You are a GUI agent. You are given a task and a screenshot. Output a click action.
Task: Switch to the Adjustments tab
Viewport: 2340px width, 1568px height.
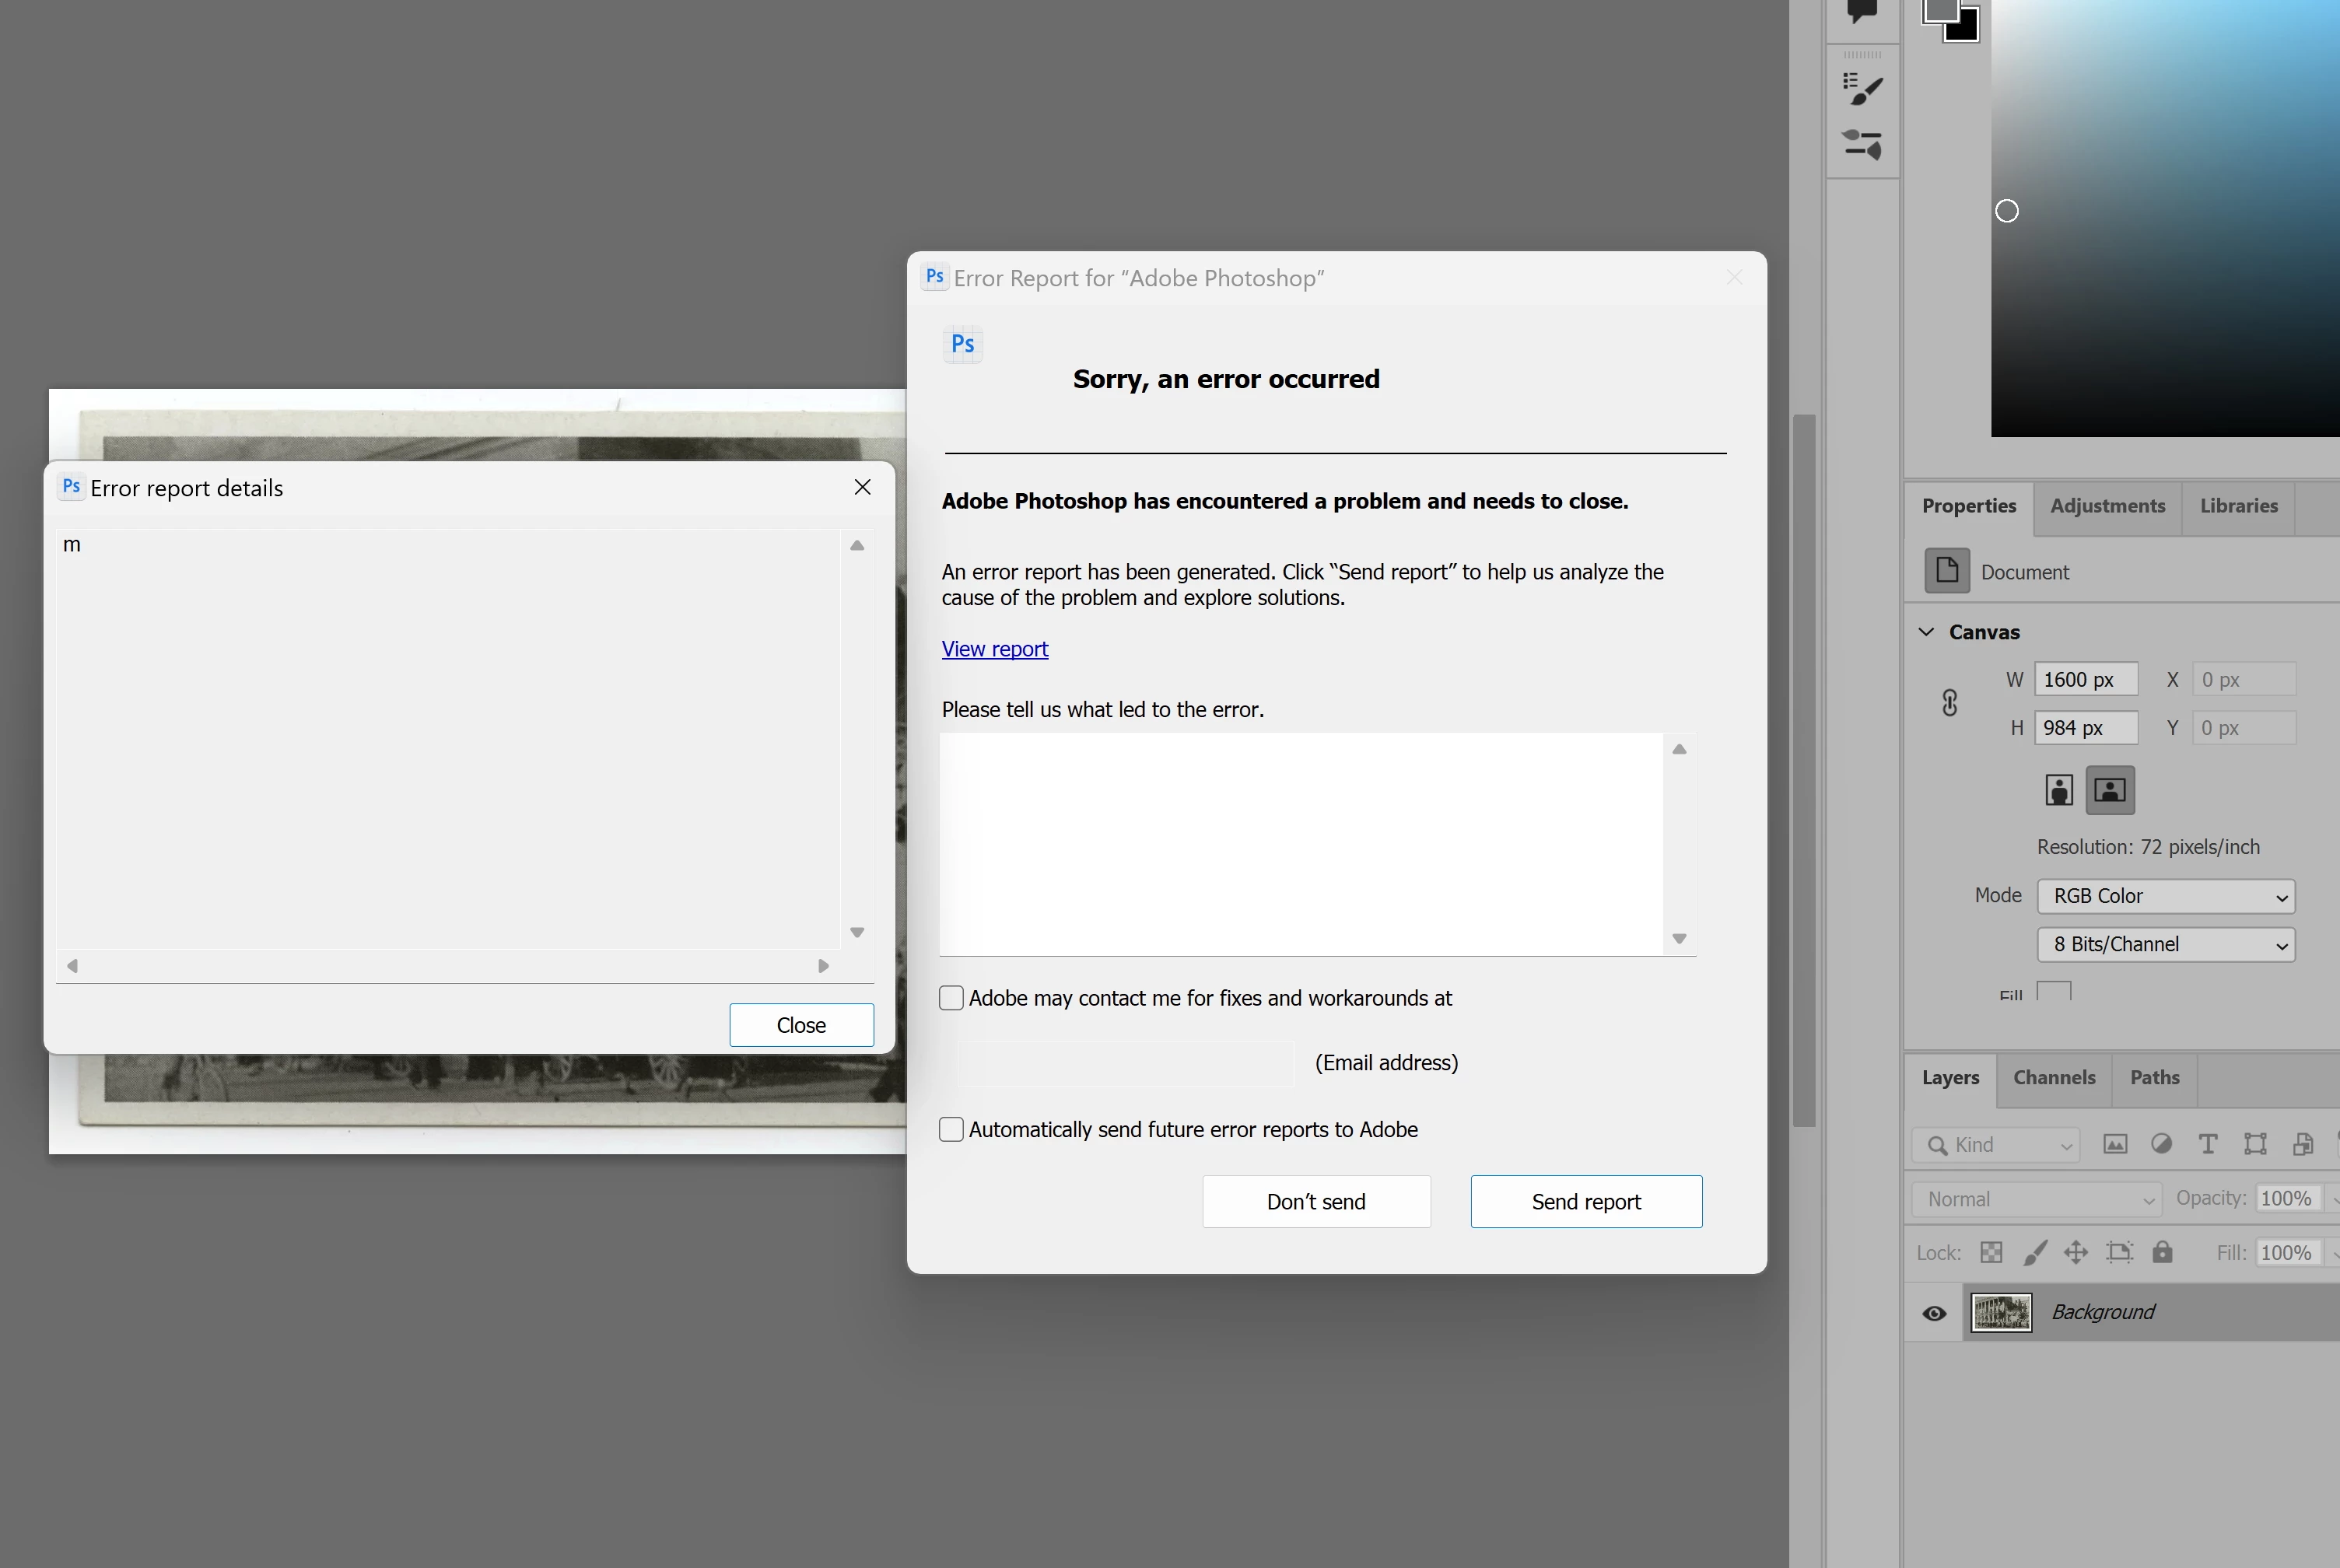click(2107, 506)
